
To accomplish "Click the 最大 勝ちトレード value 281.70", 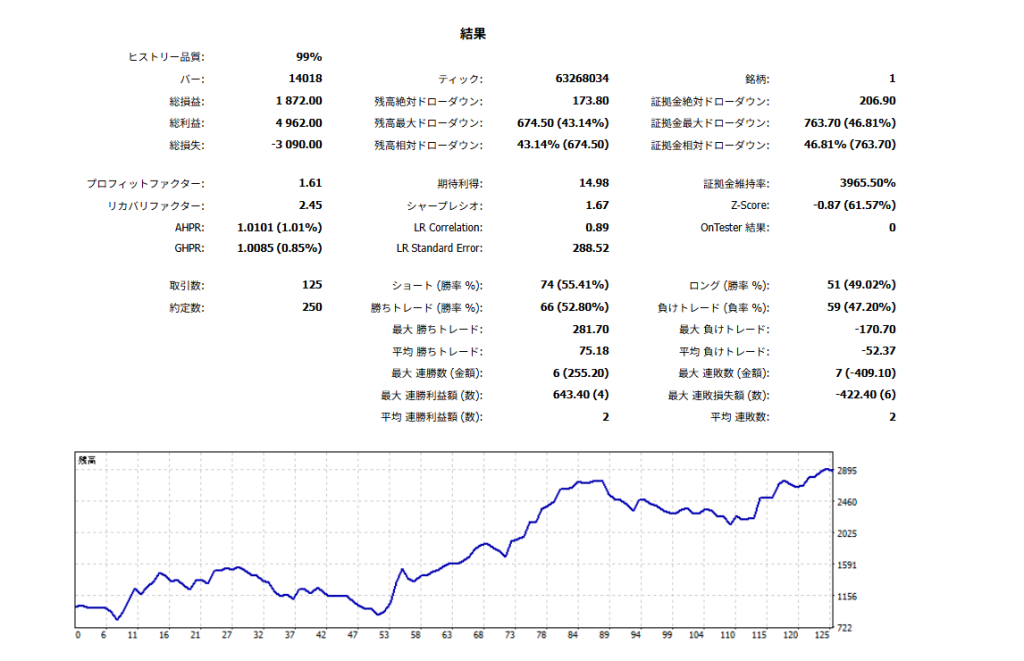I will point(590,329).
